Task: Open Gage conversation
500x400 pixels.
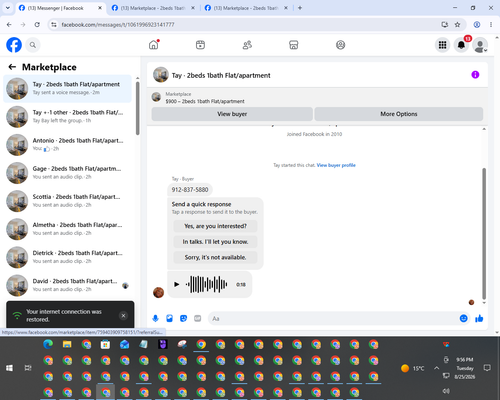Action: (x=67, y=173)
